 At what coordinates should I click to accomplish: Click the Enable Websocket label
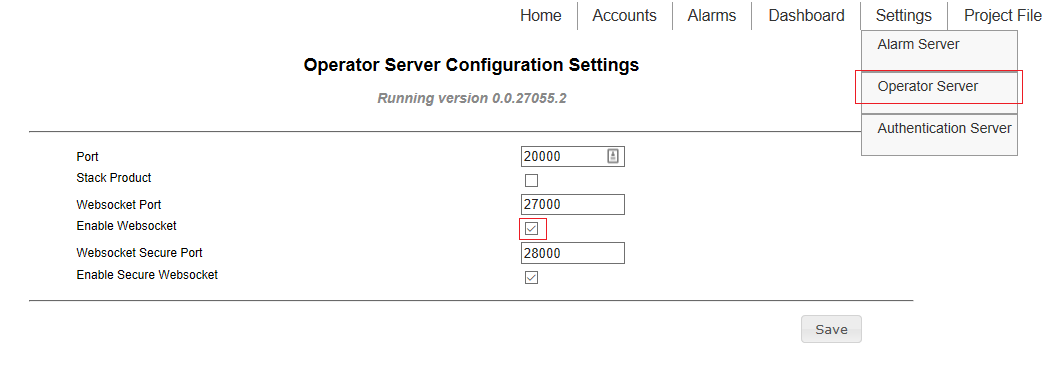point(126,226)
